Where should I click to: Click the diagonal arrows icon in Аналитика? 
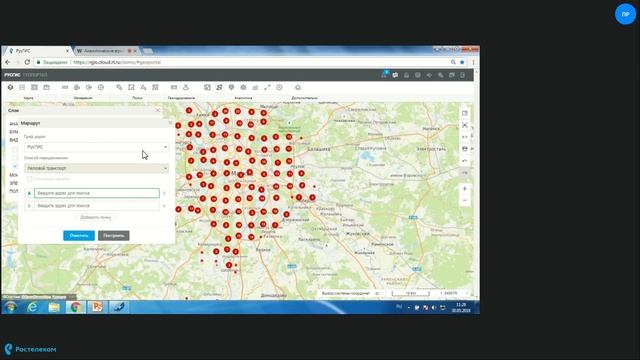pyautogui.click(x=267, y=87)
